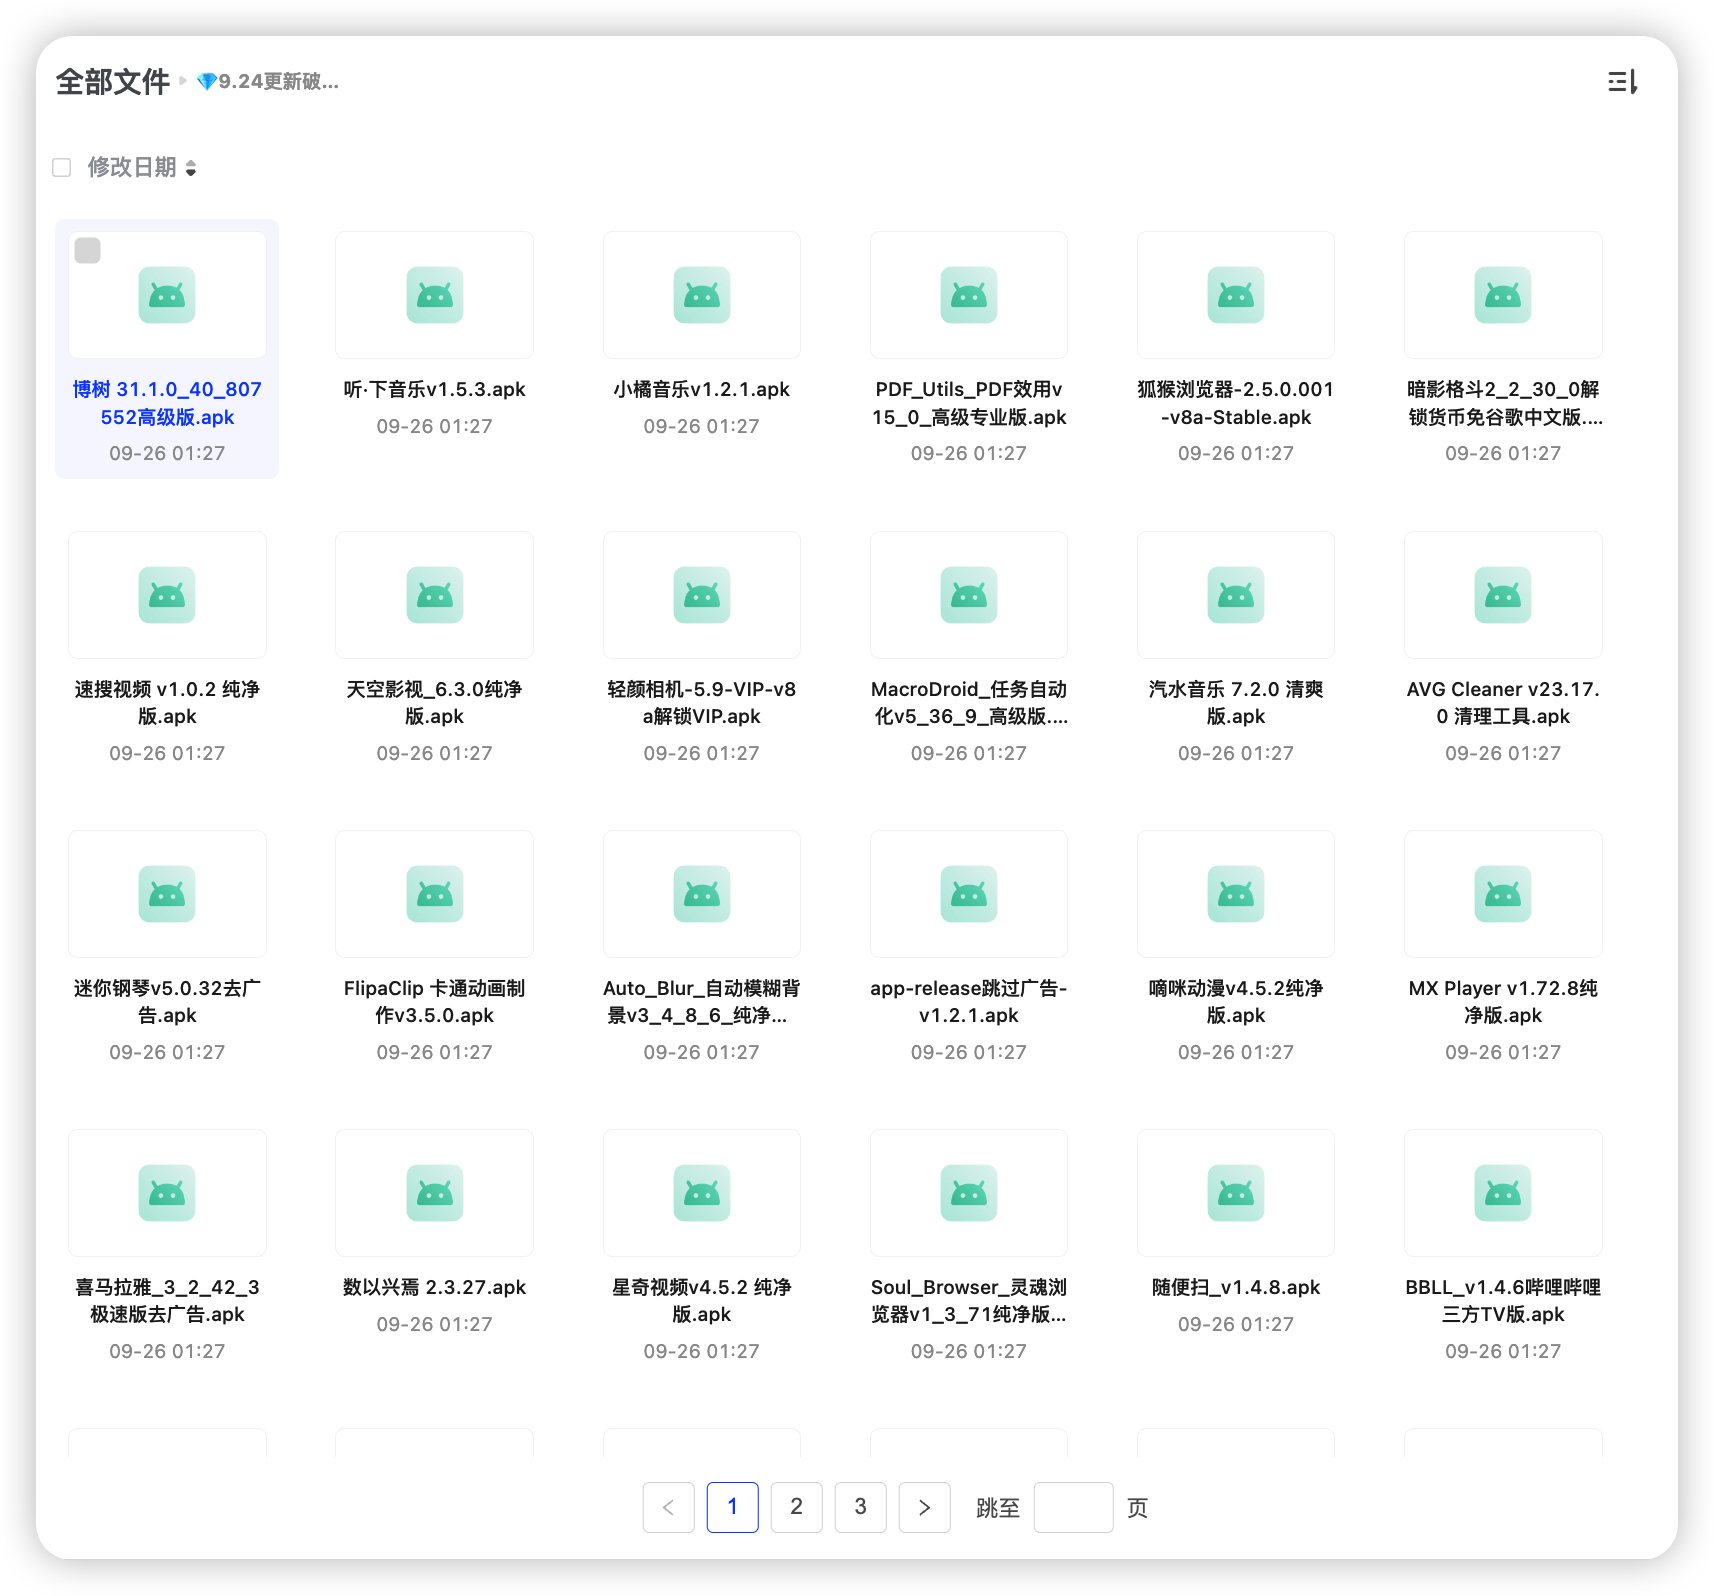Image resolution: width=1714 pixels, height=1596 pixels.
Task: Open 听·下音乐v1.5.3.apk file icon
Action: pos(435,295)
